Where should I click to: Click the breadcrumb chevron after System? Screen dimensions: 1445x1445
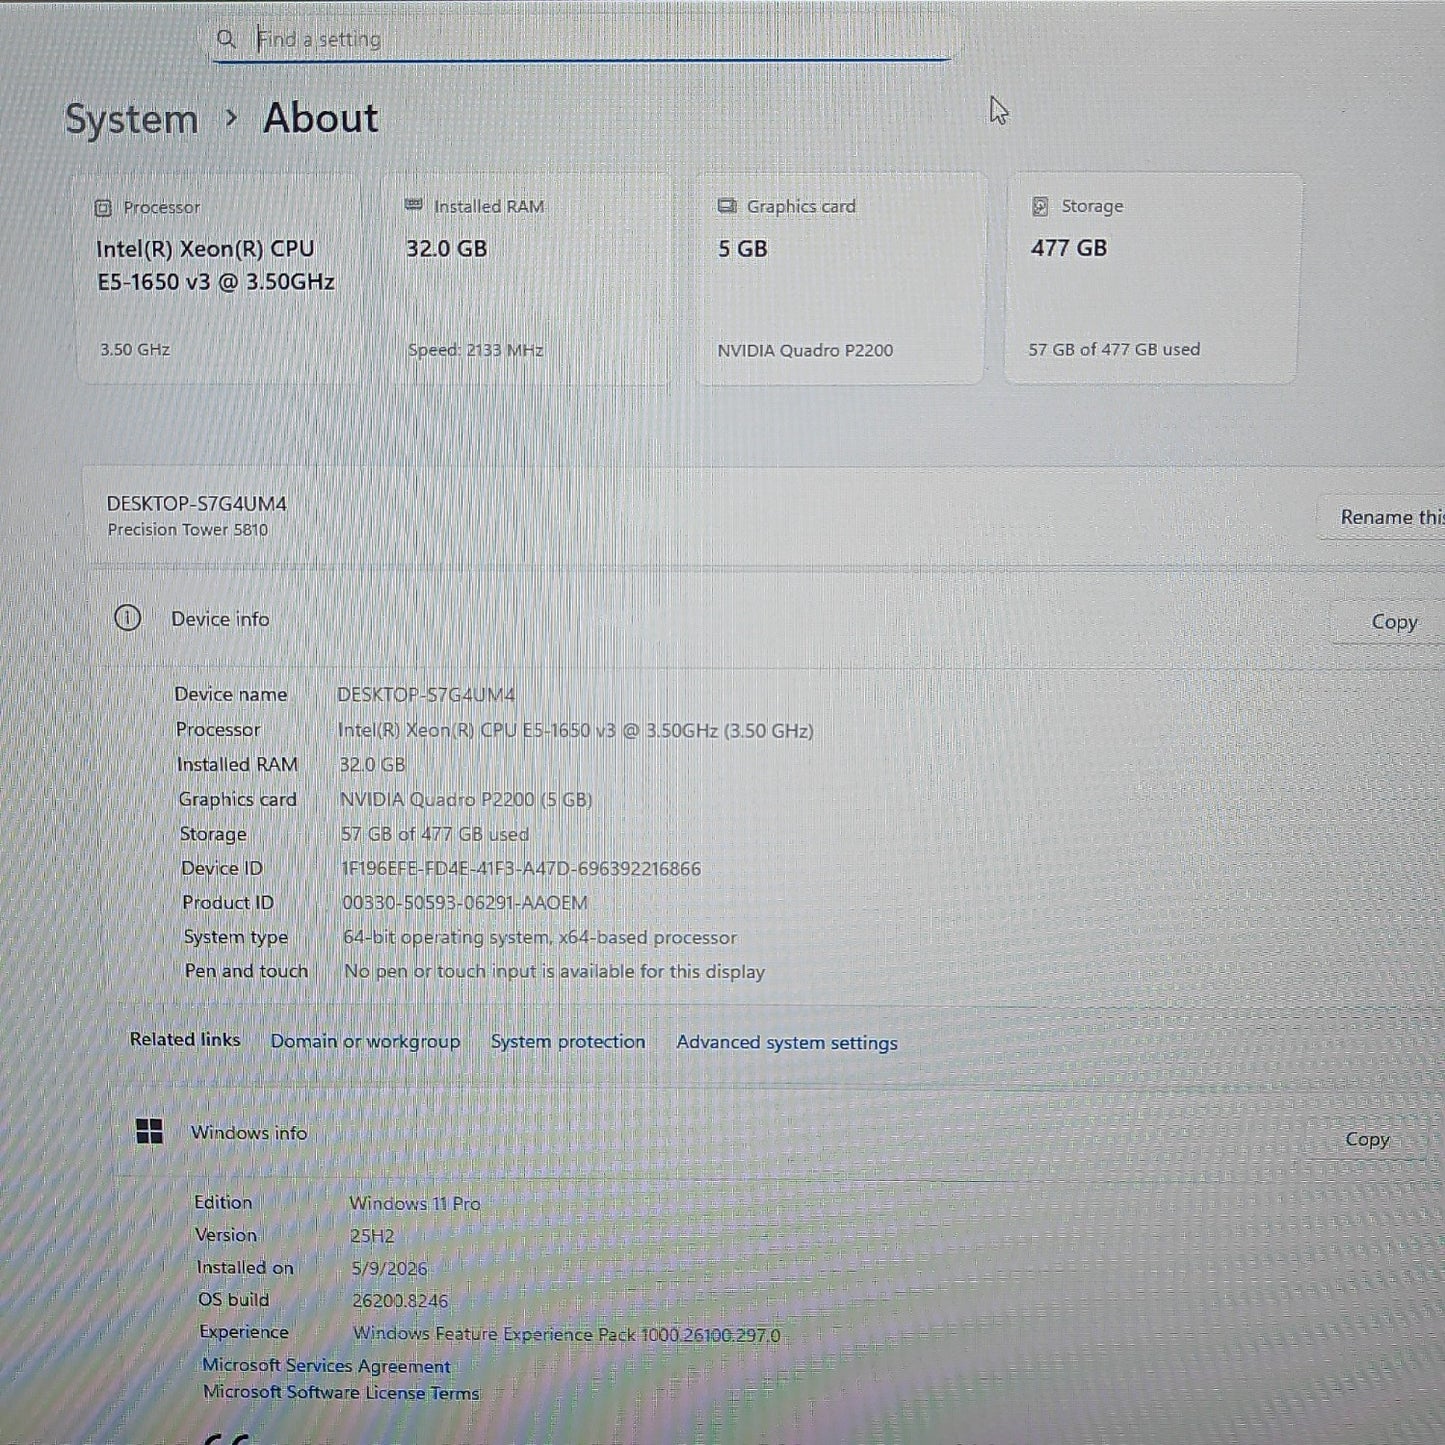point(231,118)
